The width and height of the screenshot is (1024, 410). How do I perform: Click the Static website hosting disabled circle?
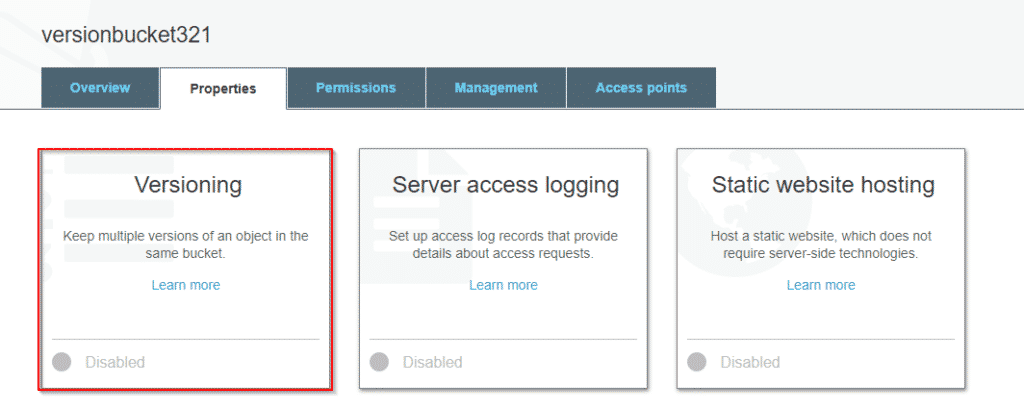click(697, 362)
